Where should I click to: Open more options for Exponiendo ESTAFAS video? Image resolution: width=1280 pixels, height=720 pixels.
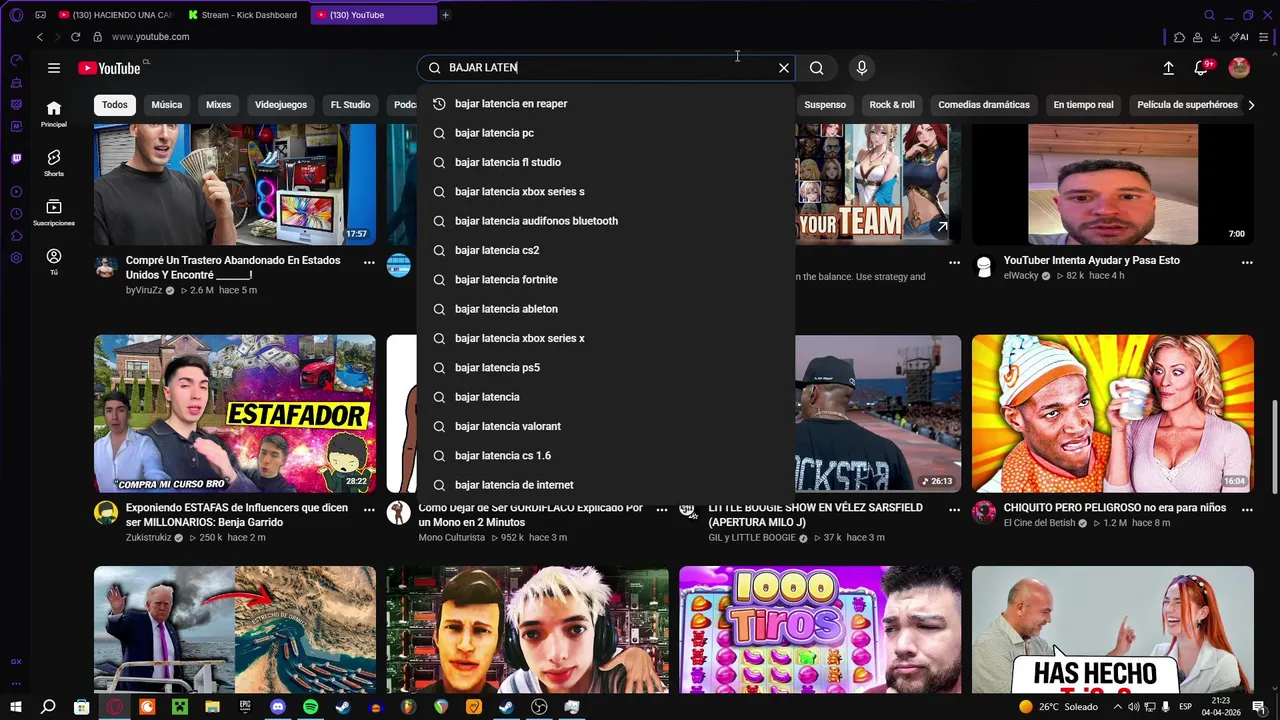point(369,509)
